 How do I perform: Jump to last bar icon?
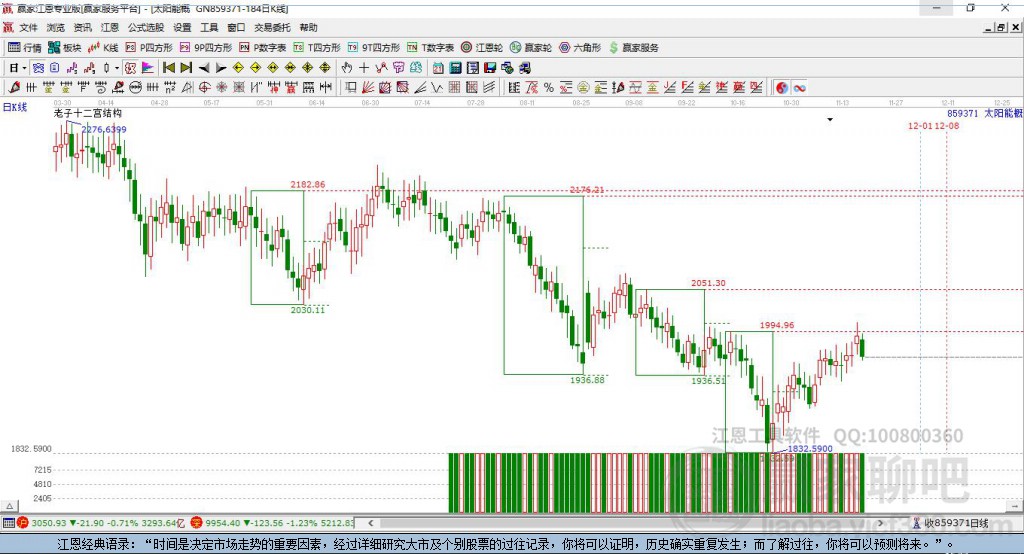point(186,68)
